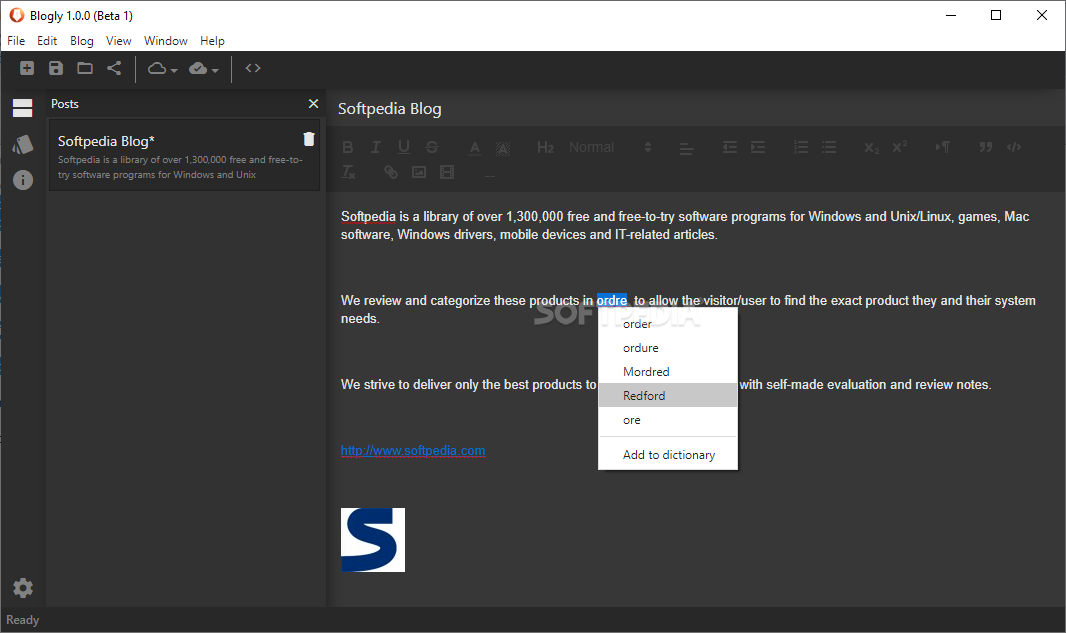
Task: Open the outlined cloud dropdown
Action: (162, 69)
